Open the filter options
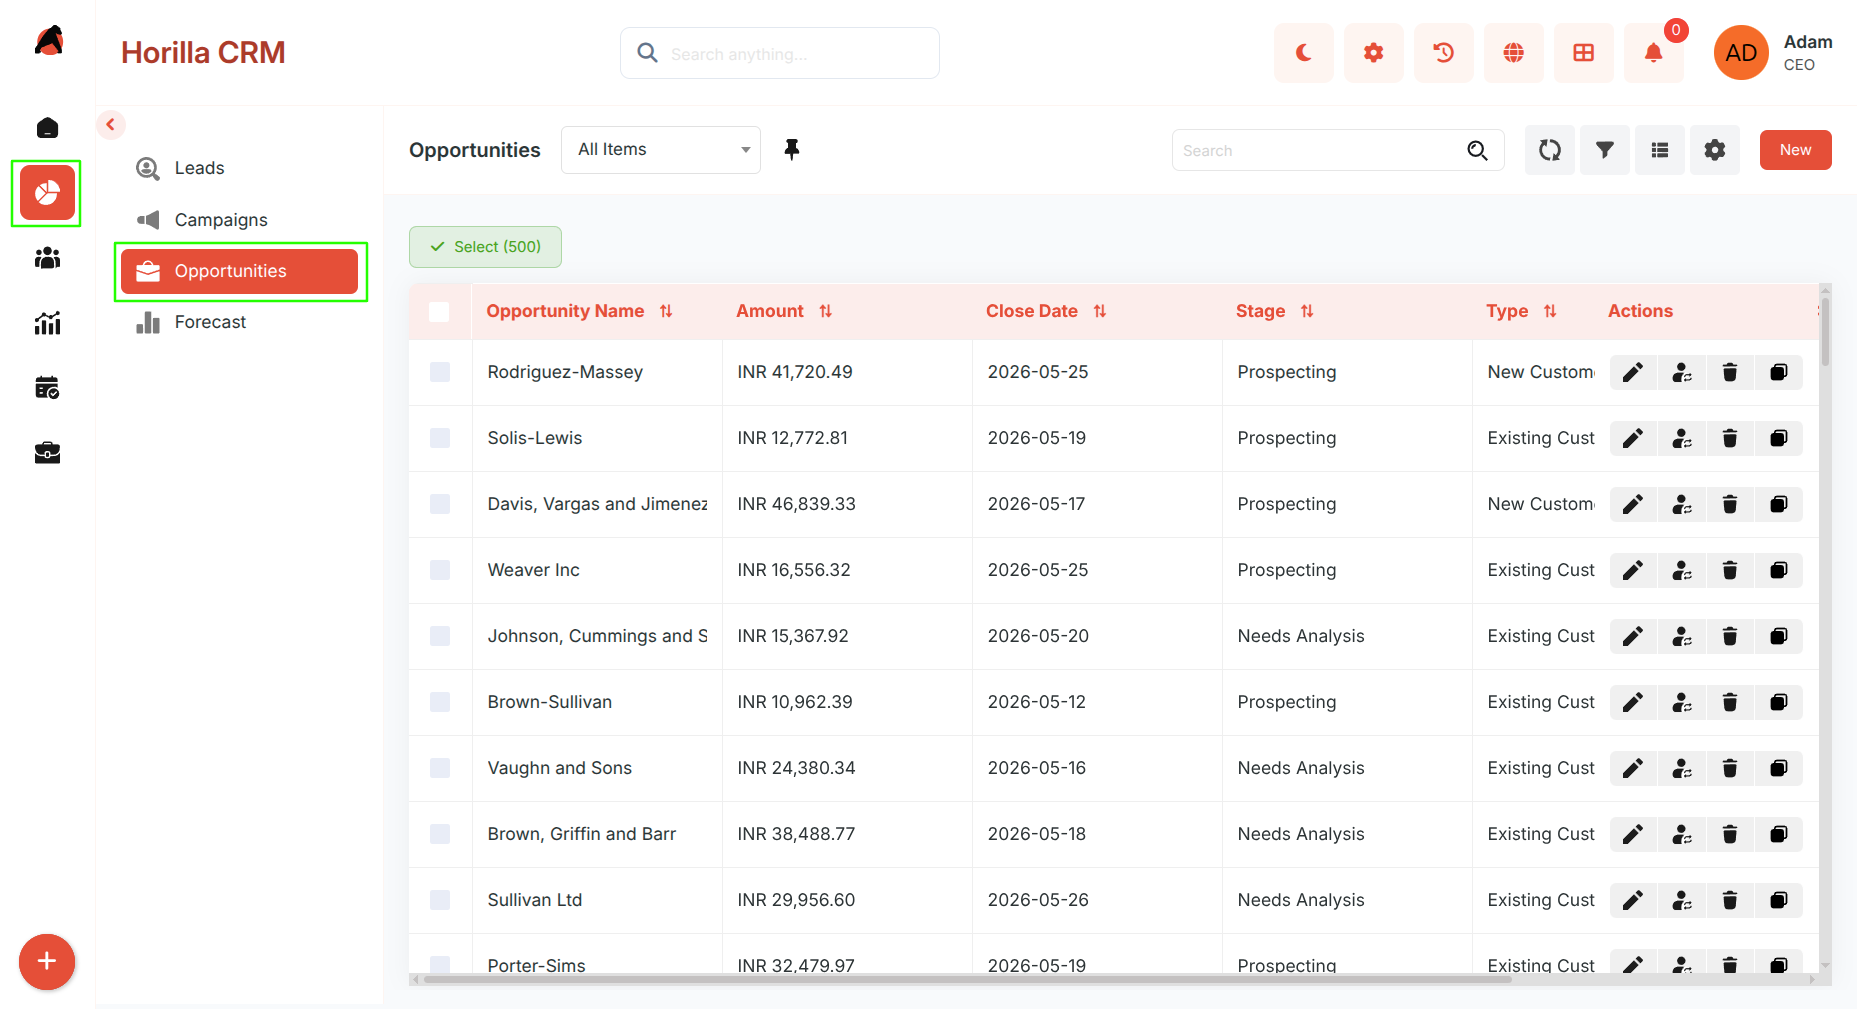Viewport: 1857px width, 1009px height. pos(1605,150)
